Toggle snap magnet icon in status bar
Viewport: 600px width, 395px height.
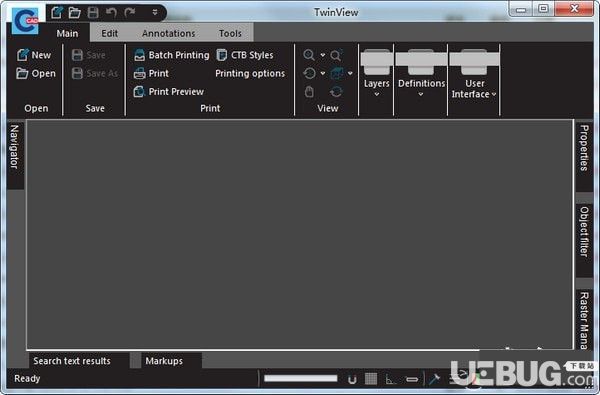tap(352, 379)
